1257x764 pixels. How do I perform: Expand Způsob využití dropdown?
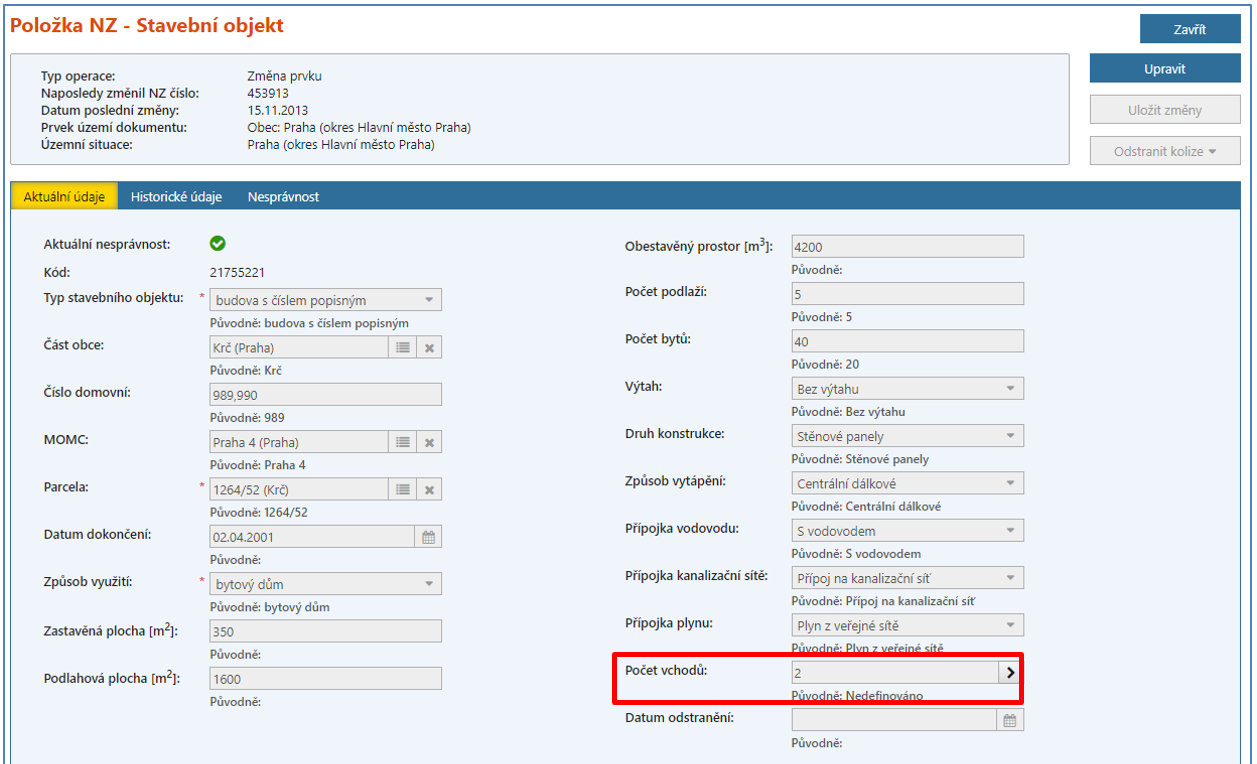[x=428, y=584]
